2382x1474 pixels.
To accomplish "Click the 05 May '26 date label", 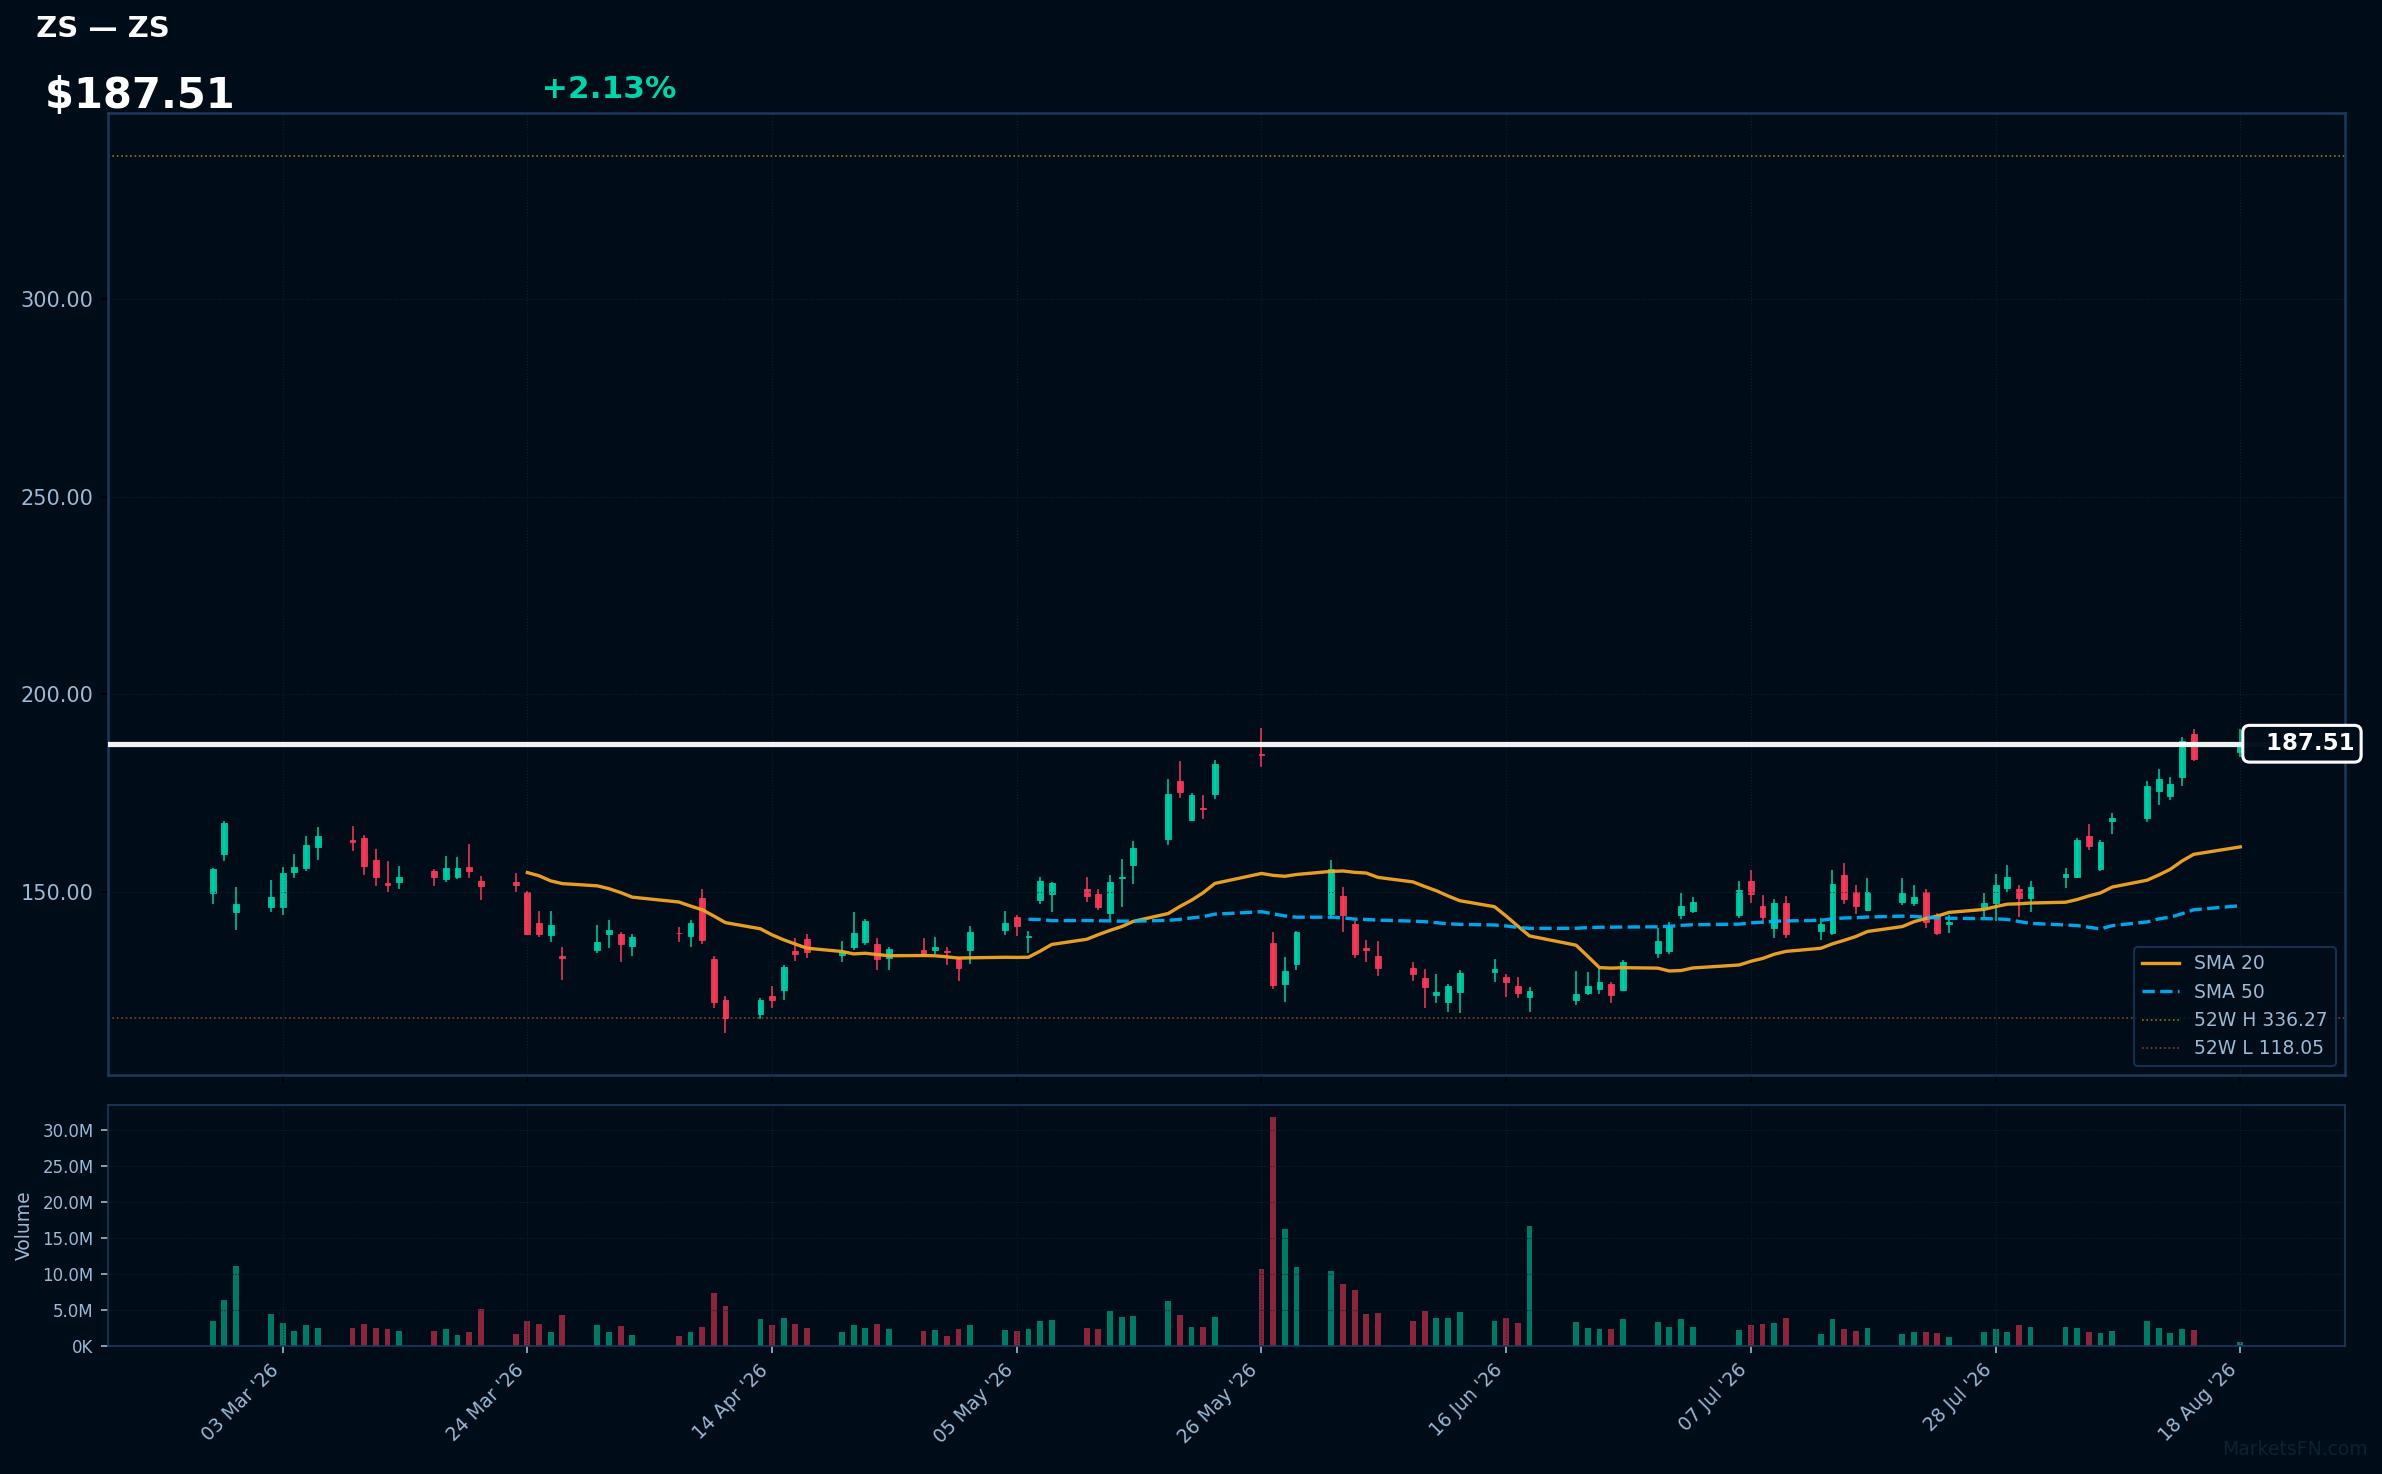I will (x=974, y=1402).
